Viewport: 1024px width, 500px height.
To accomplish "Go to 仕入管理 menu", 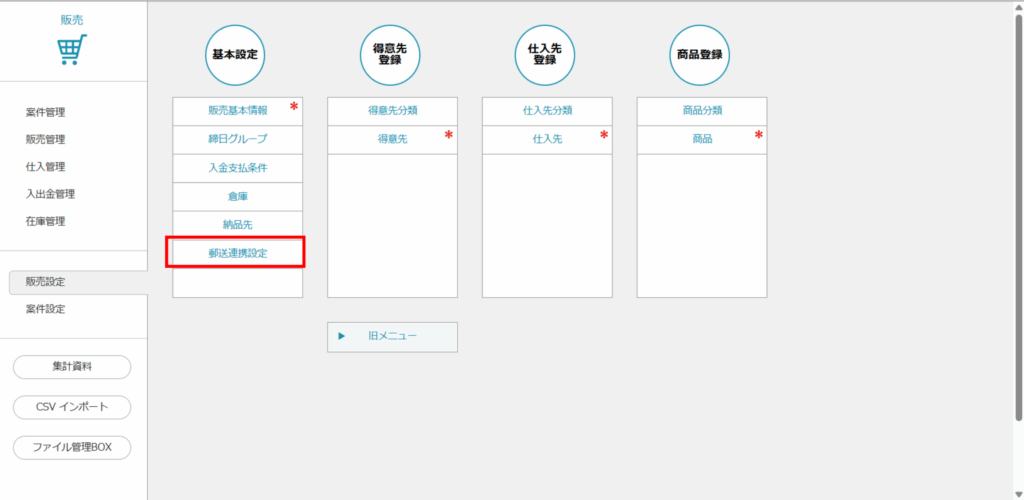I will coord(46,167).
